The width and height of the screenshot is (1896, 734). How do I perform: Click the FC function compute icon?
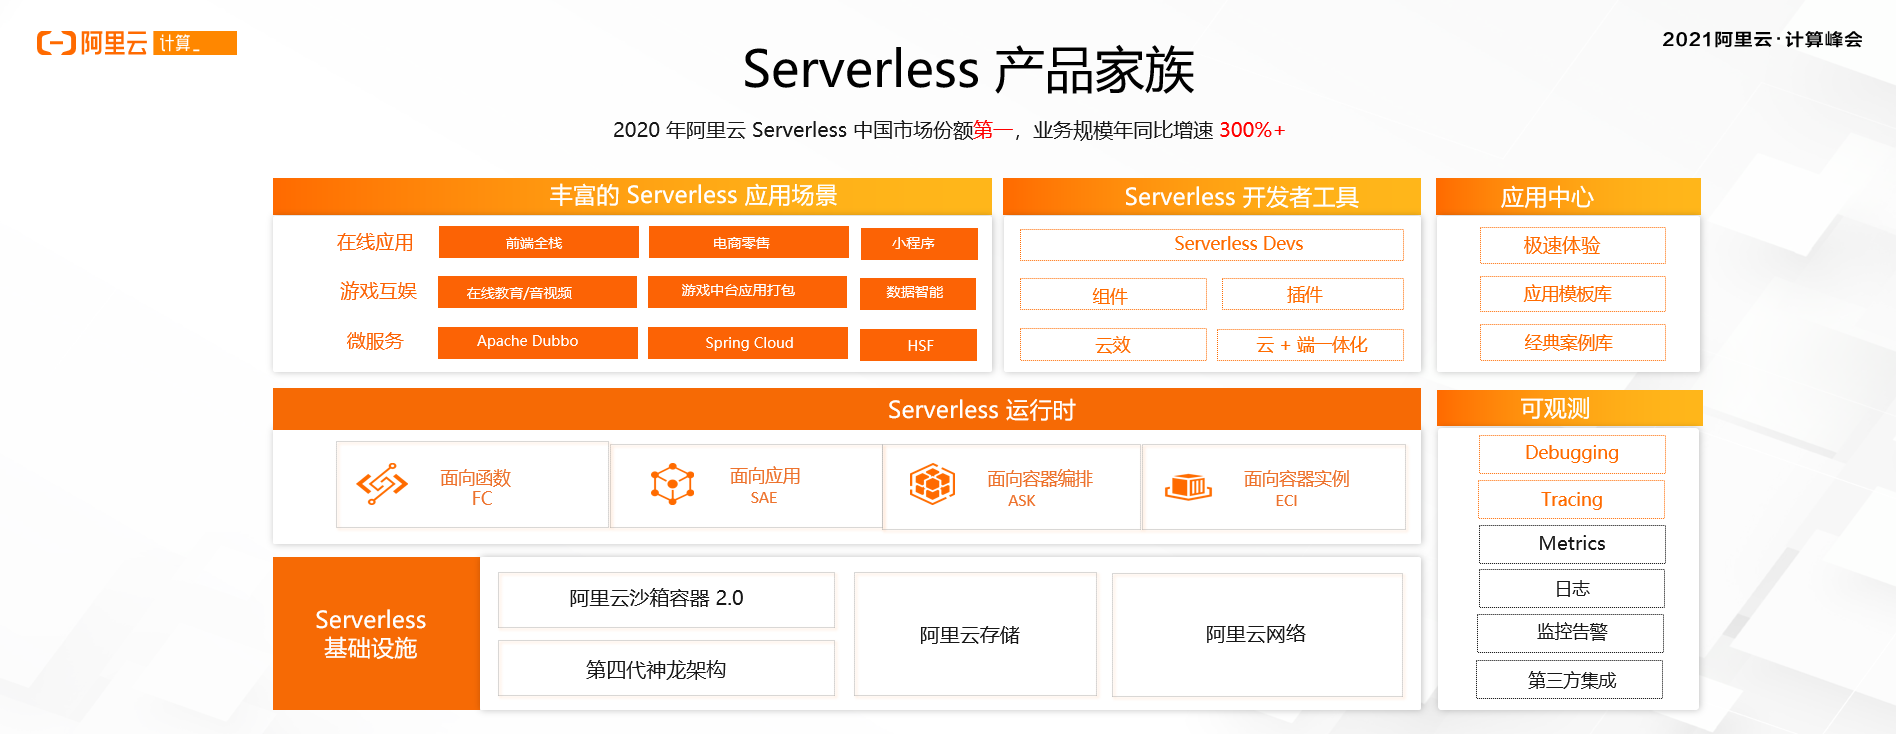click(x=382, y=484)
